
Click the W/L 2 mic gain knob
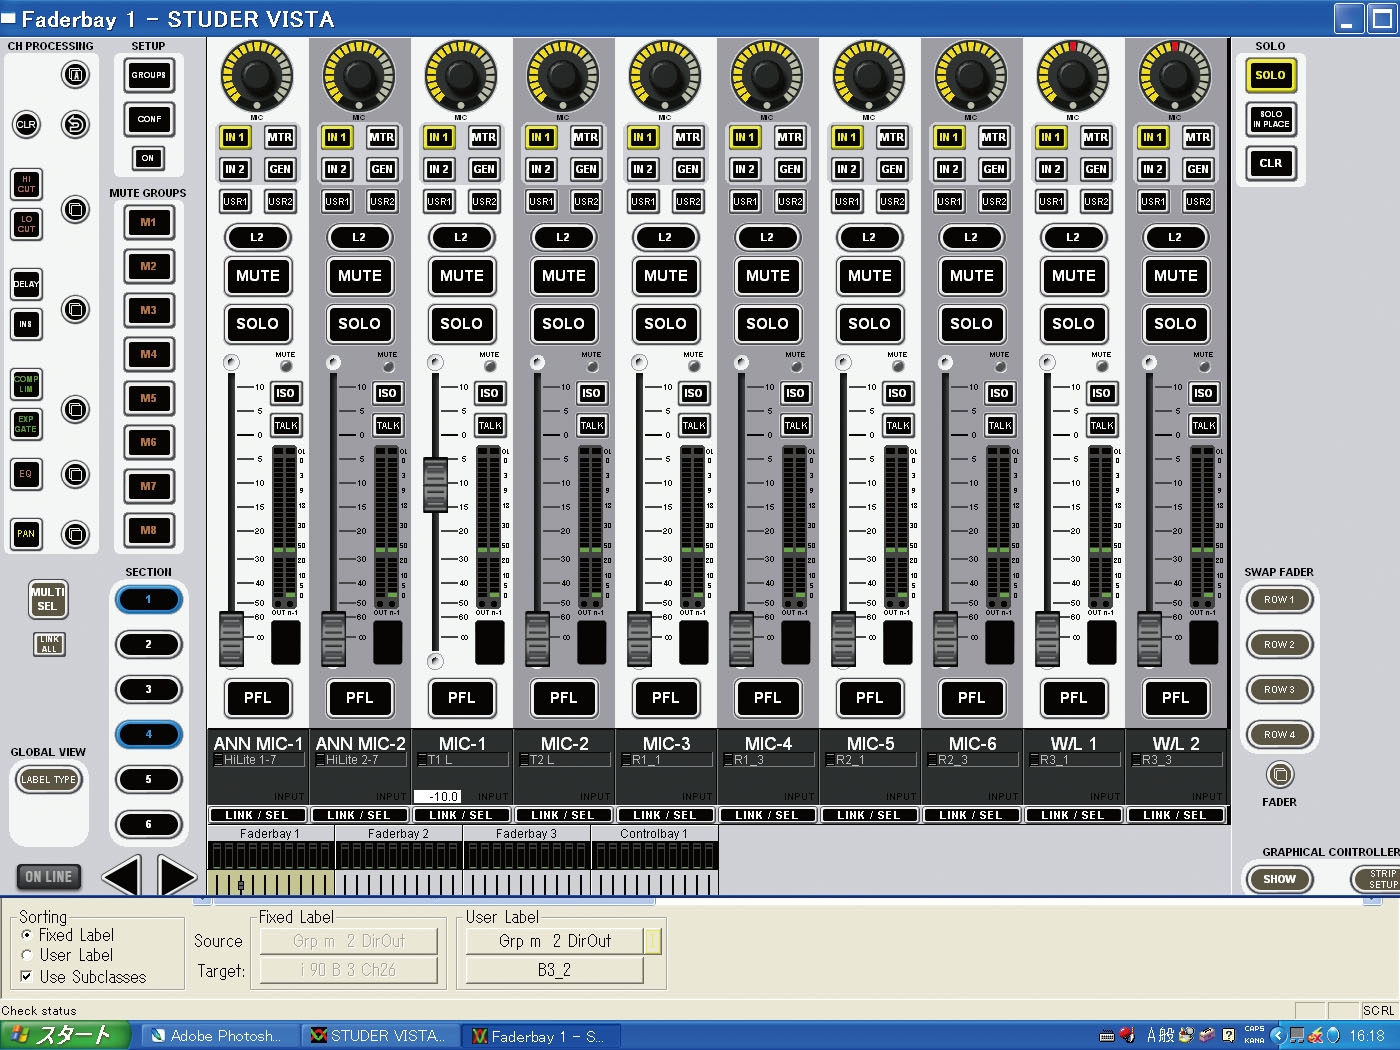[x=1175, y=76]
